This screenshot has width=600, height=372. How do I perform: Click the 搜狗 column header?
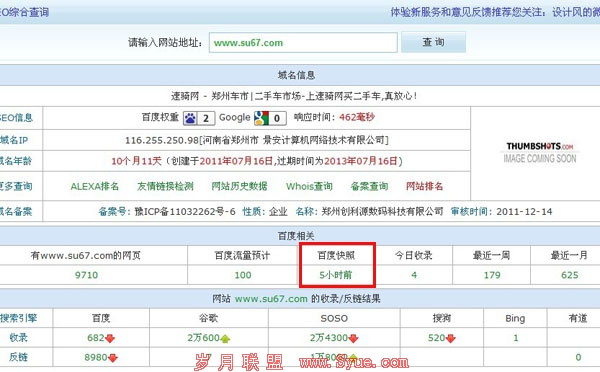point(442,318)
